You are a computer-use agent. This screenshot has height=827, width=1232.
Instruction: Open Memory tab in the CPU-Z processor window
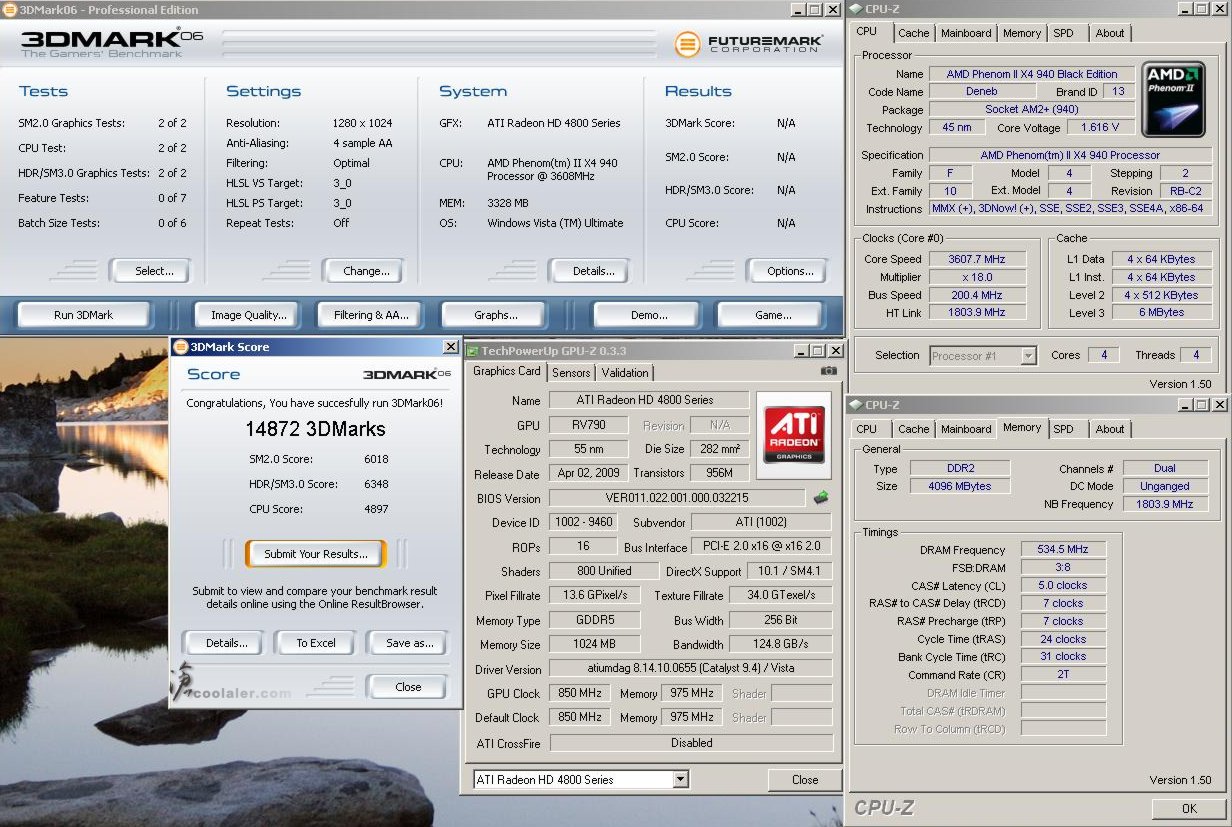pyautogui.click(x=1022, y=33)
